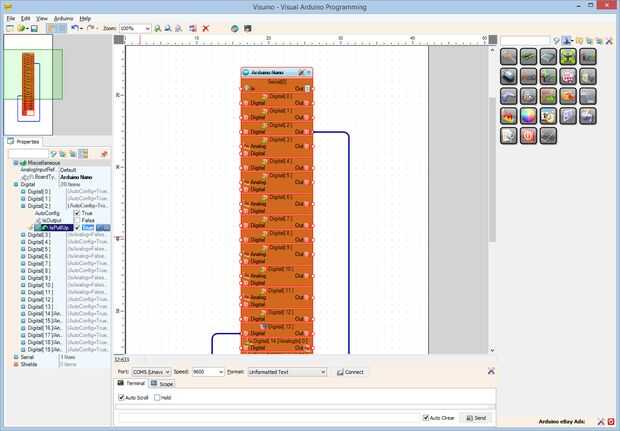The width and height of the screenshot is (620, 431).
Task: Open the Port COM5 dropdown
Action: point(167,372)
